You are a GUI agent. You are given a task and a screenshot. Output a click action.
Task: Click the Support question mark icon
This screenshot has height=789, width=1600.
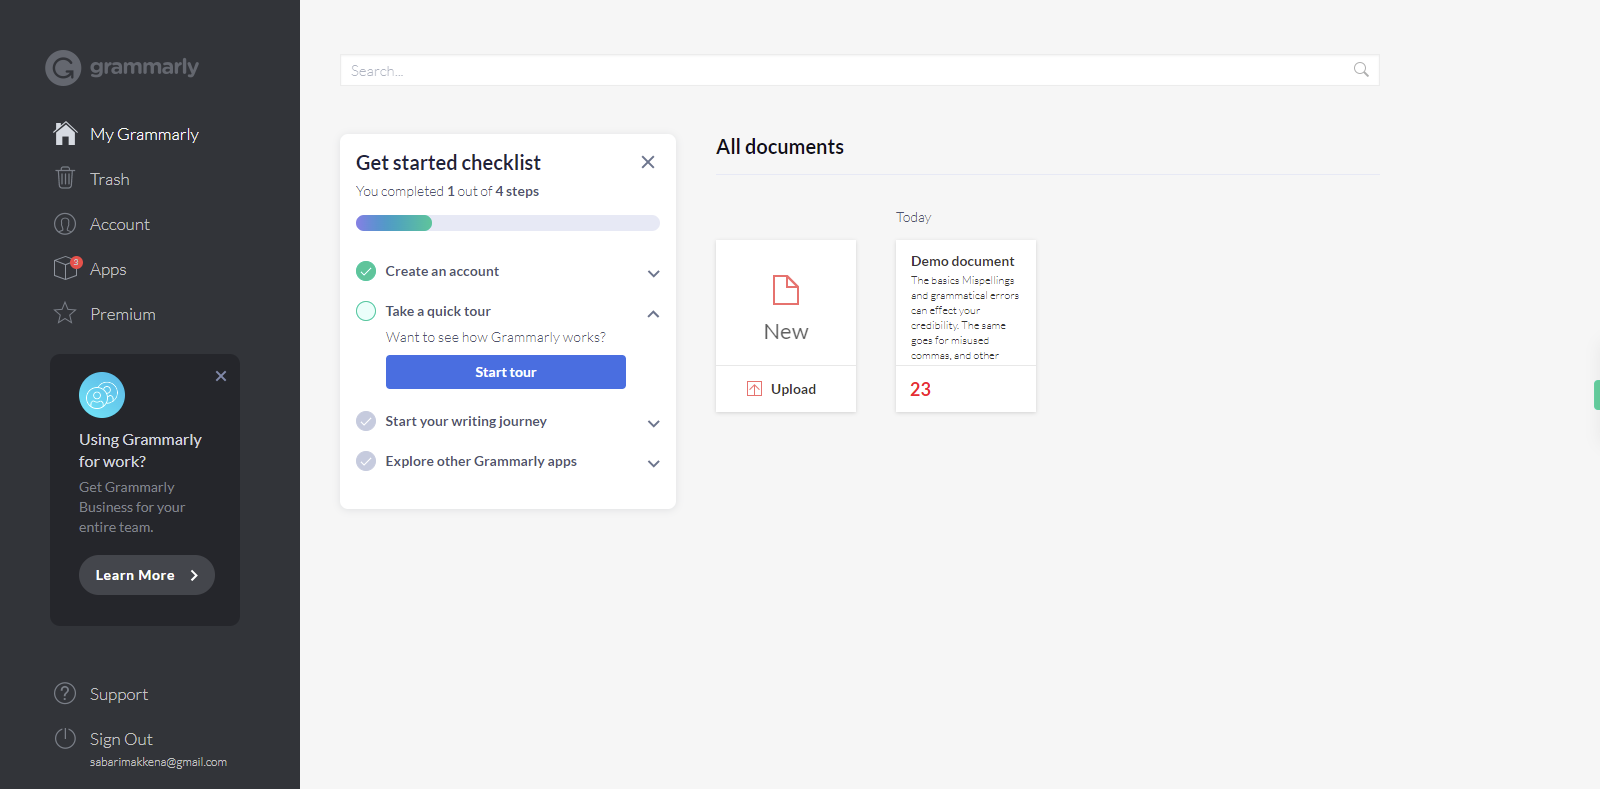(65, 693)
